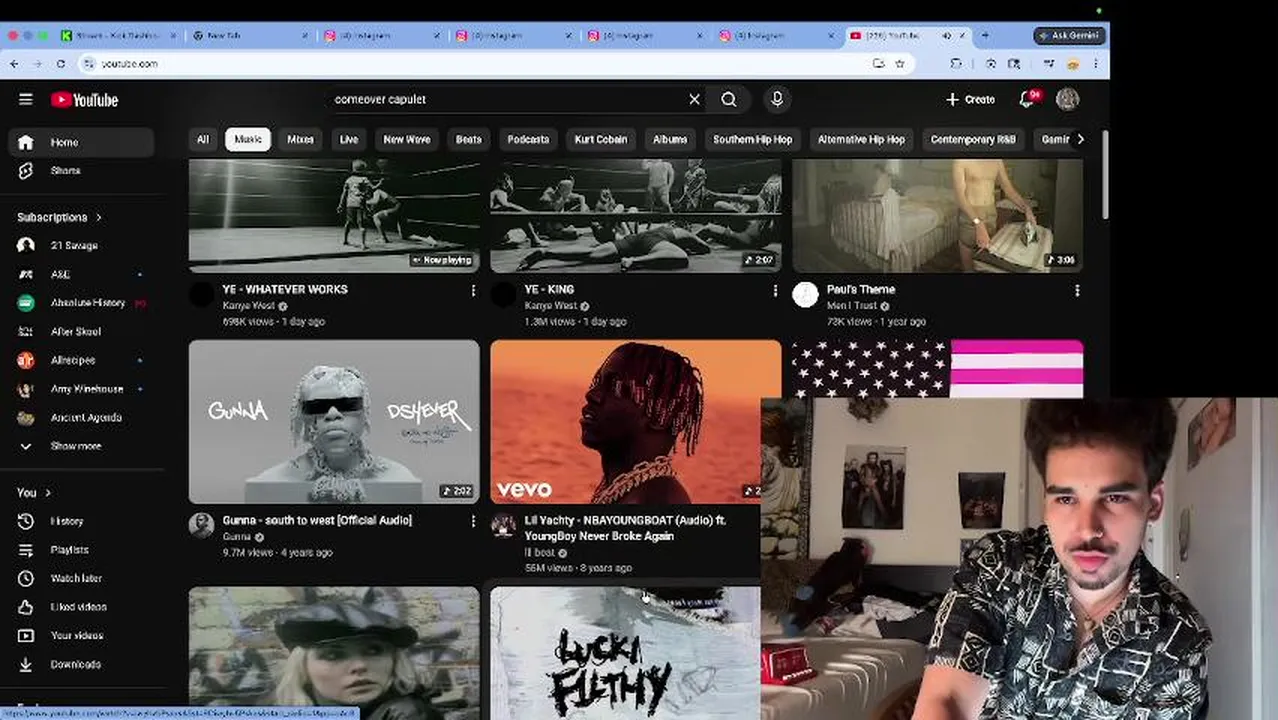Open the Ancient Agenda subscription
This screenshot has height=720, width=1278.
pyautogui.click(x=82, y=417)
